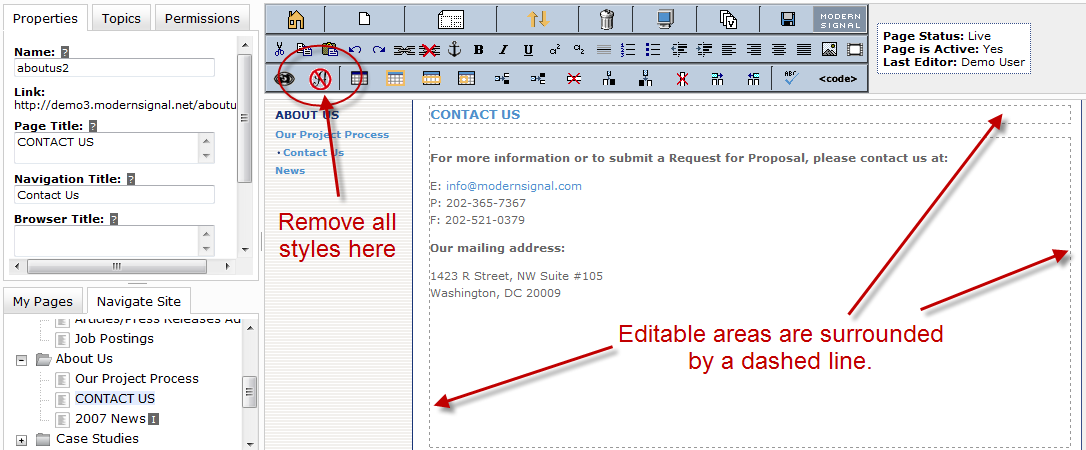Click the Insert image icon
The image size is (1086, 450).
829,49
